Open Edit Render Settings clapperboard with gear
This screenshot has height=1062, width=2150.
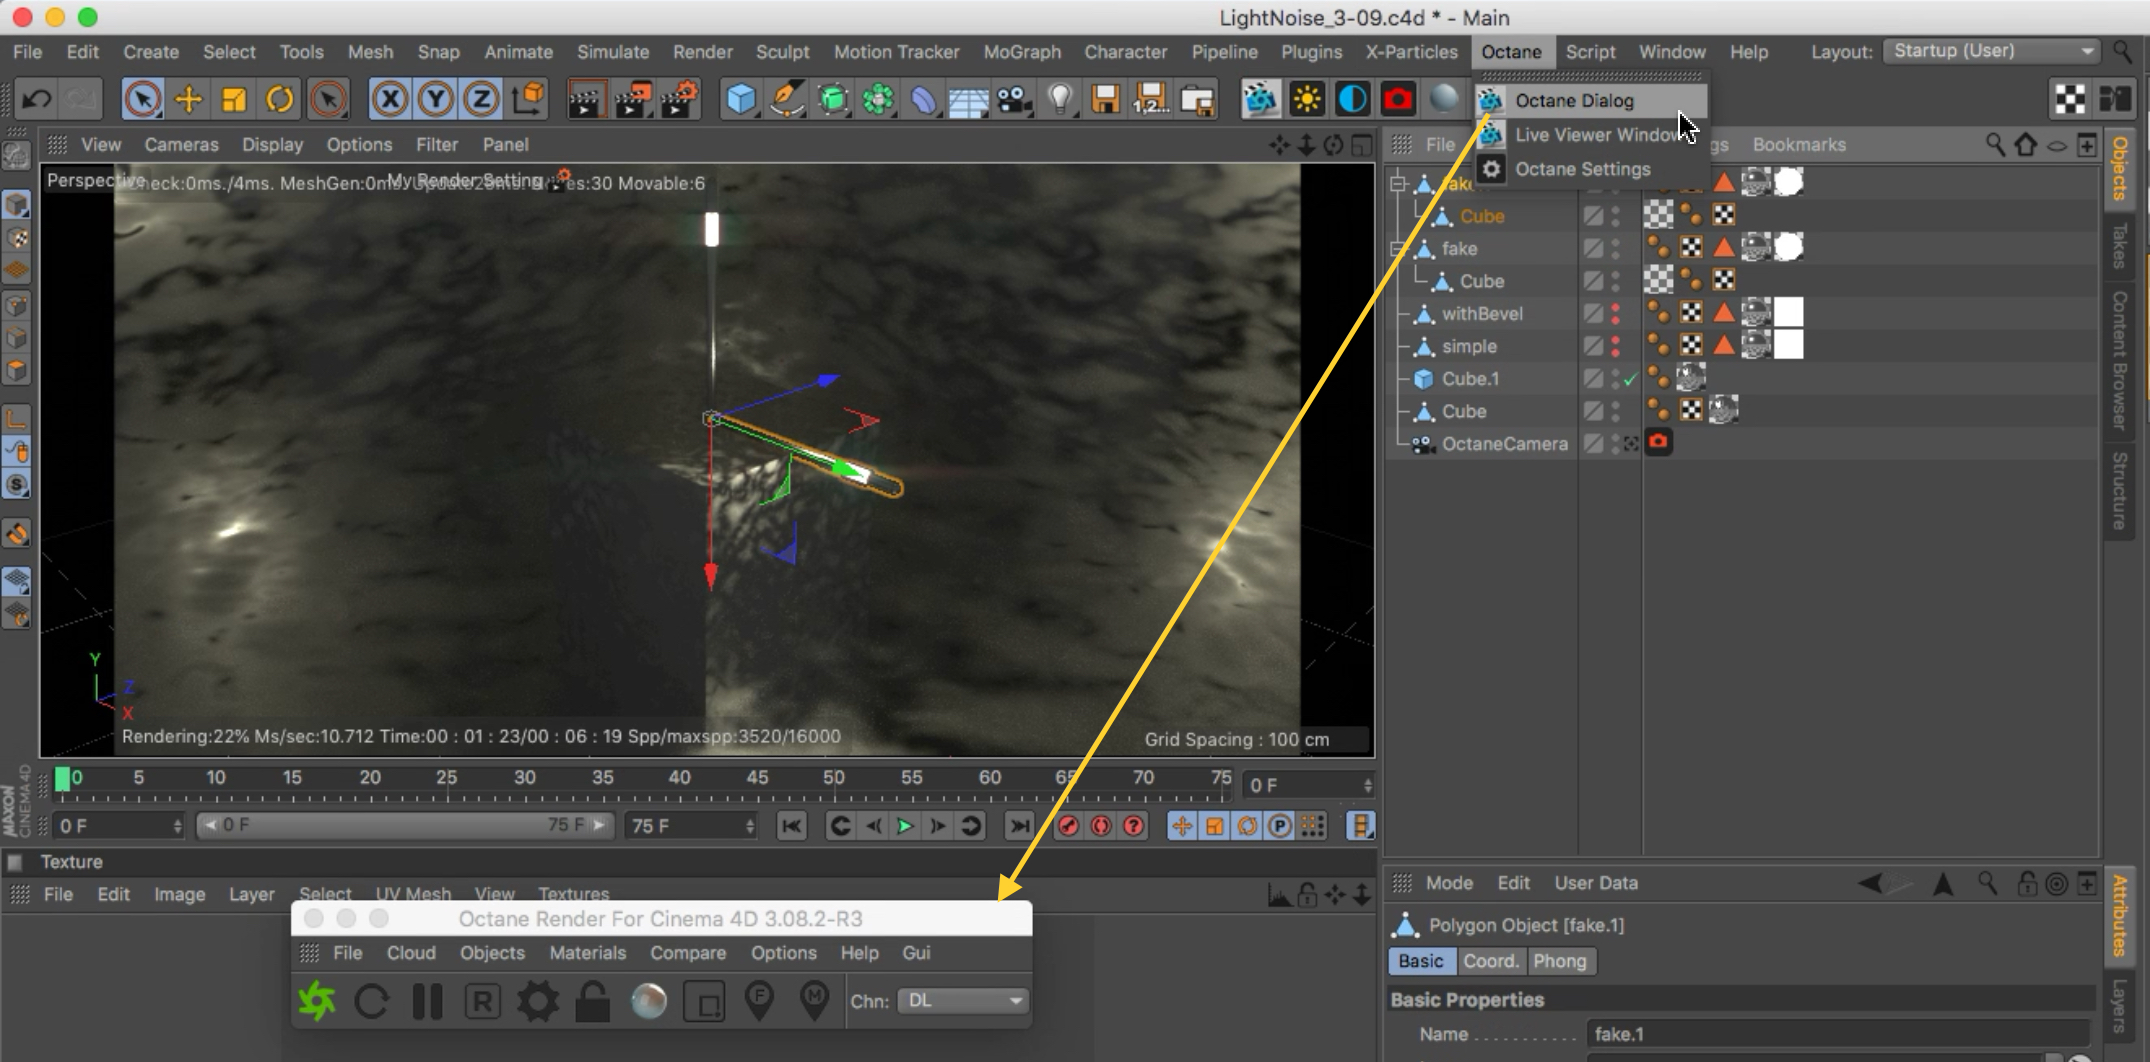(679, 99)
